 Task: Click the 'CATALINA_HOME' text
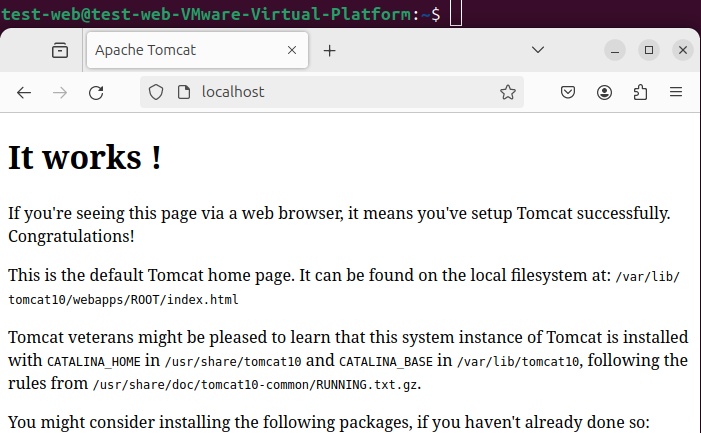[94, 362]
